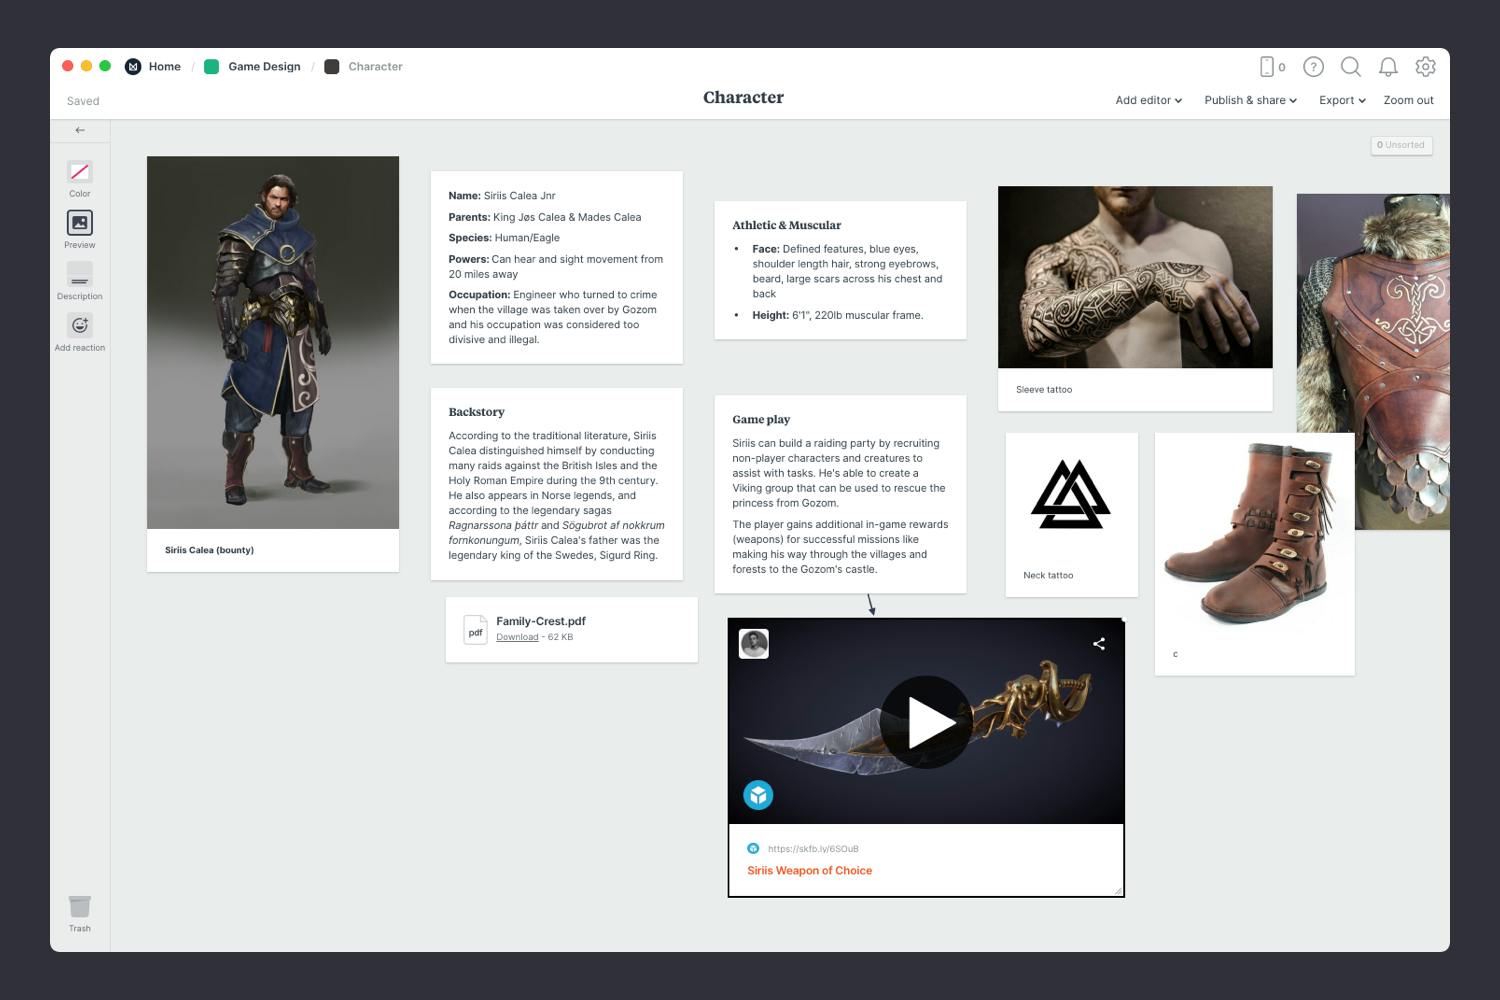This screenshot has width=1500, height=1000.
Task: Open settings with the gear icon
Action: coord(1425,67)
